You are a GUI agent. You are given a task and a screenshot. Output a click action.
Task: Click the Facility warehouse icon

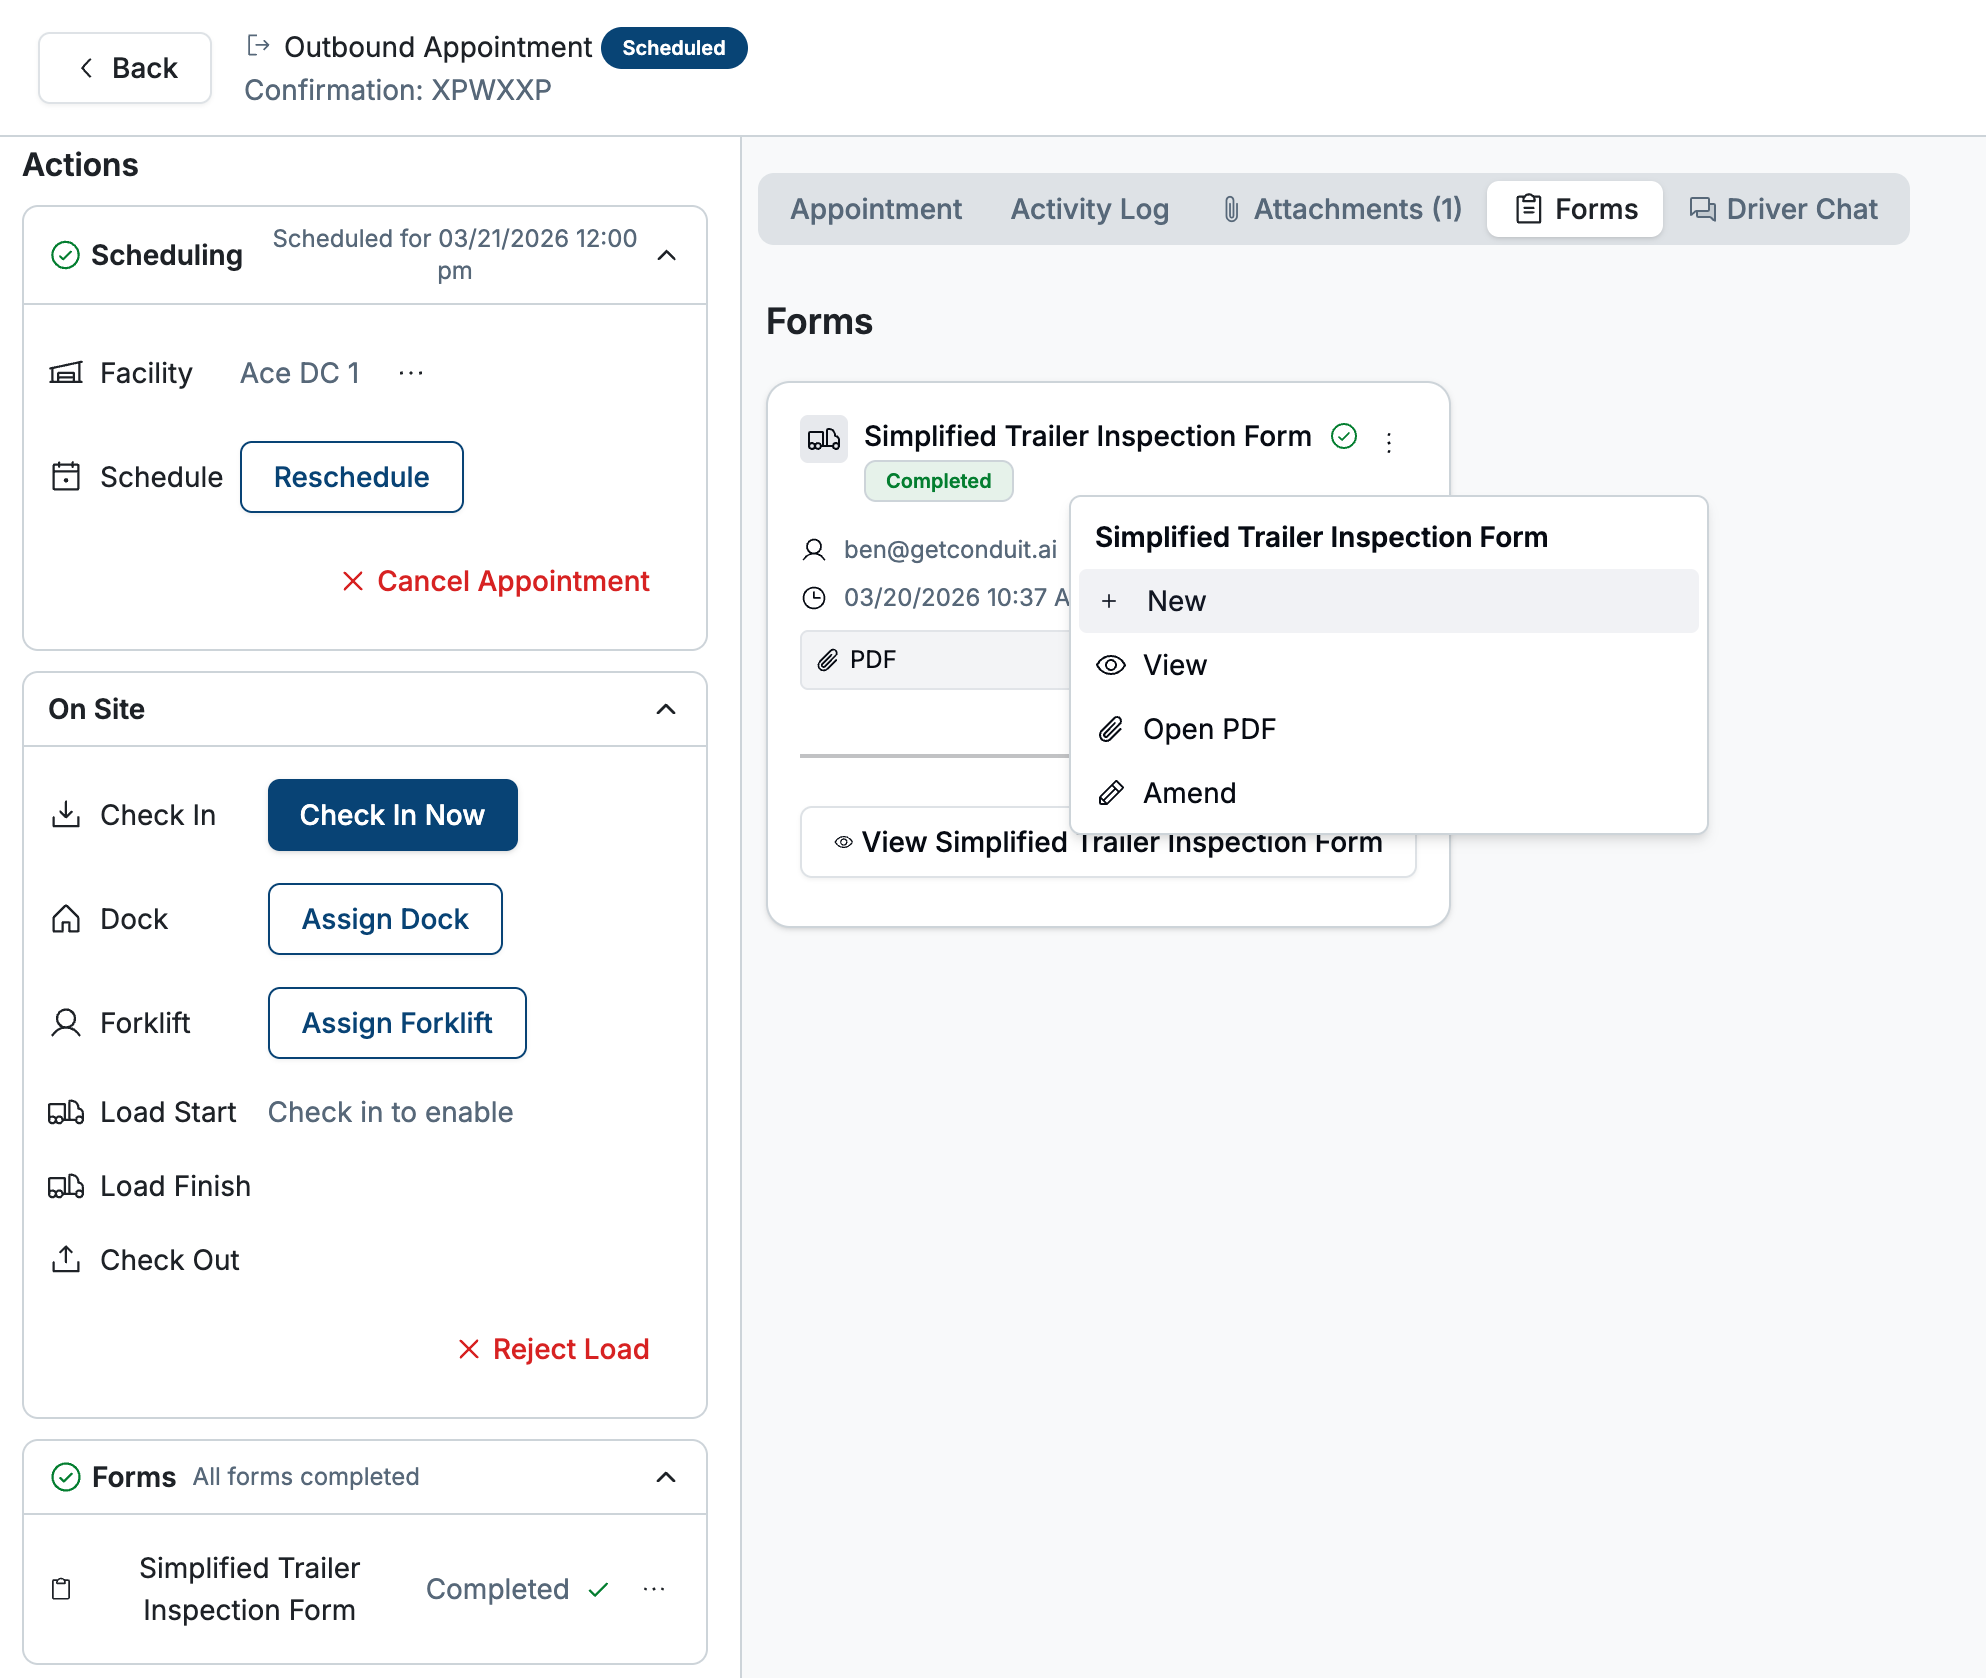click(x=66, y=373)
